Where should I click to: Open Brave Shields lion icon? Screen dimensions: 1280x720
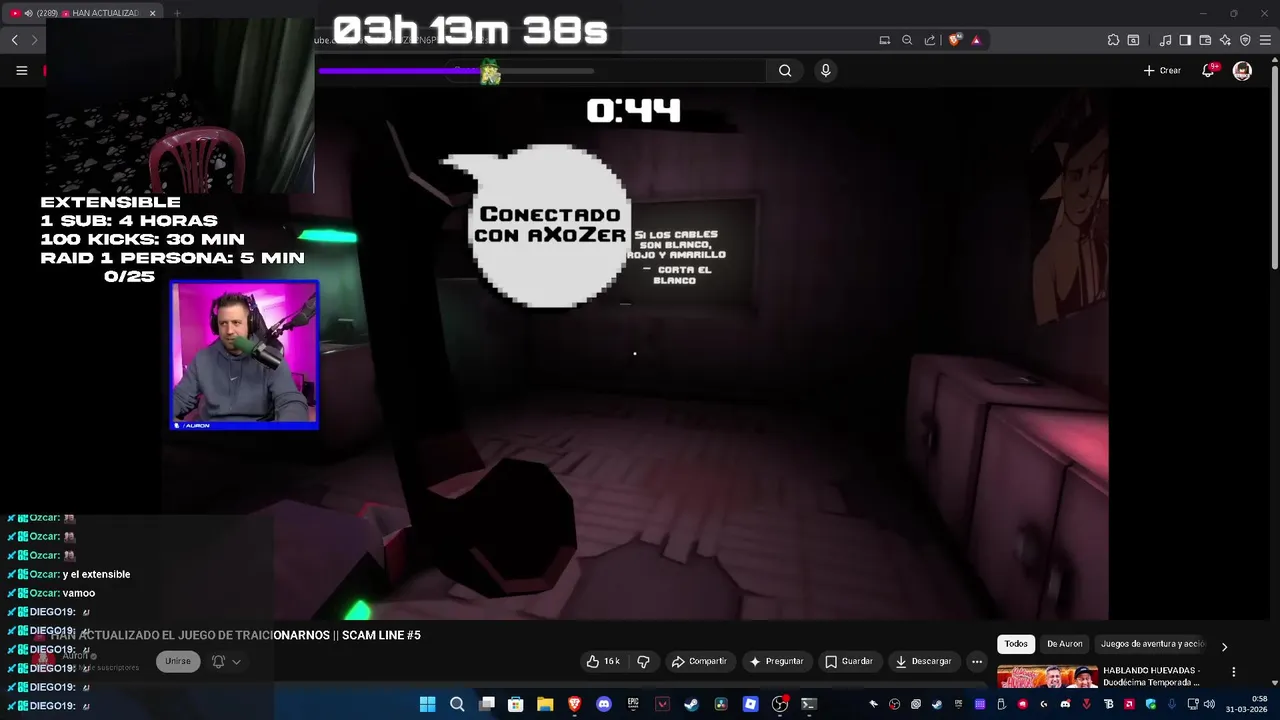click(955, 40)
